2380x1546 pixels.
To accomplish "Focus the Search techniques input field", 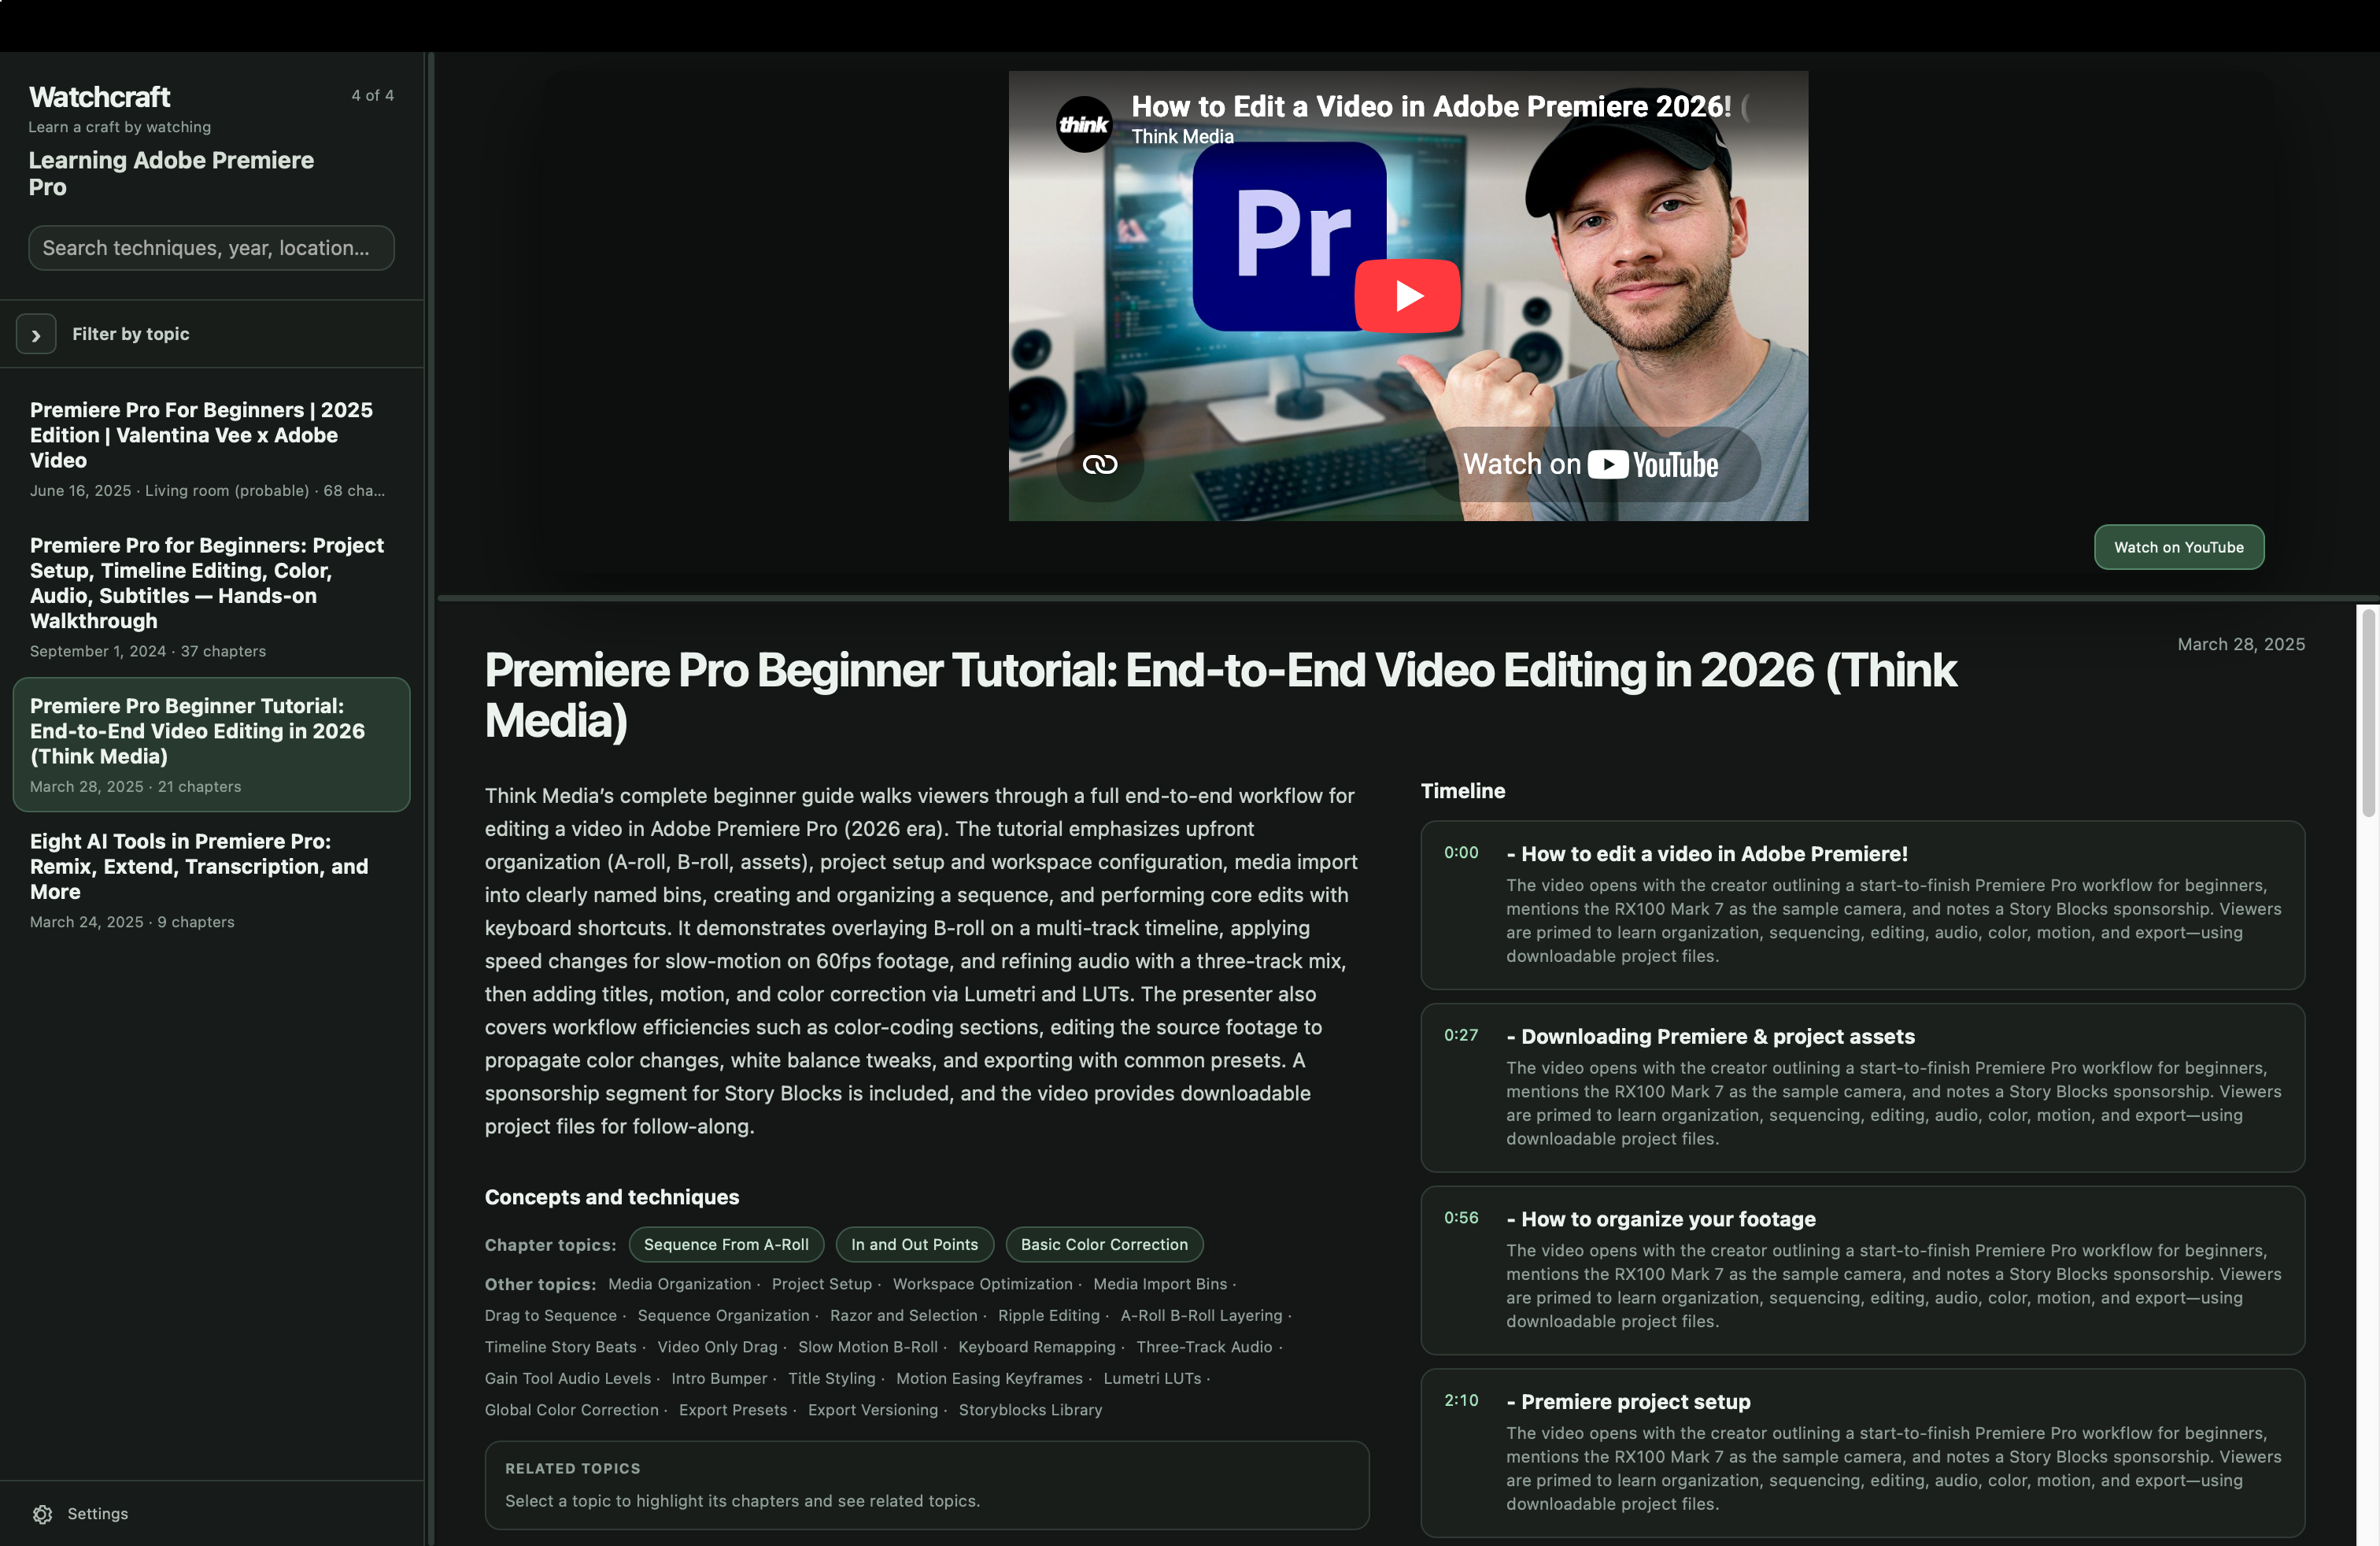I will pos(211,248).
